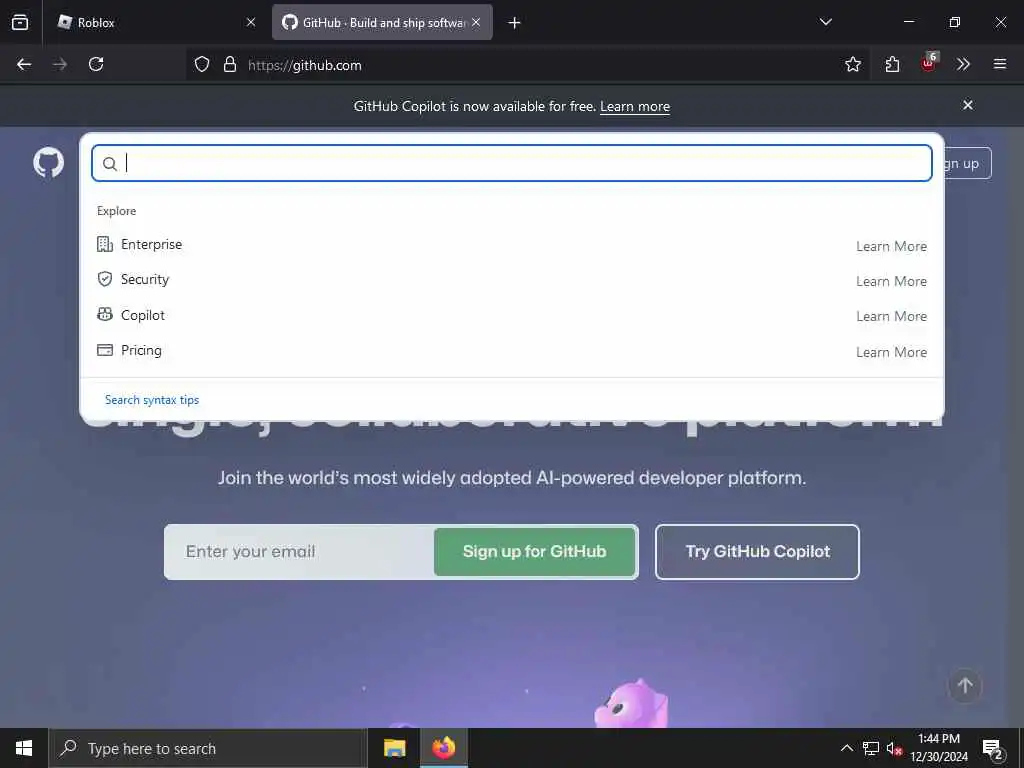Open the Search syntax tips link
1024x768 pixels.
click(x=152, y=400)
